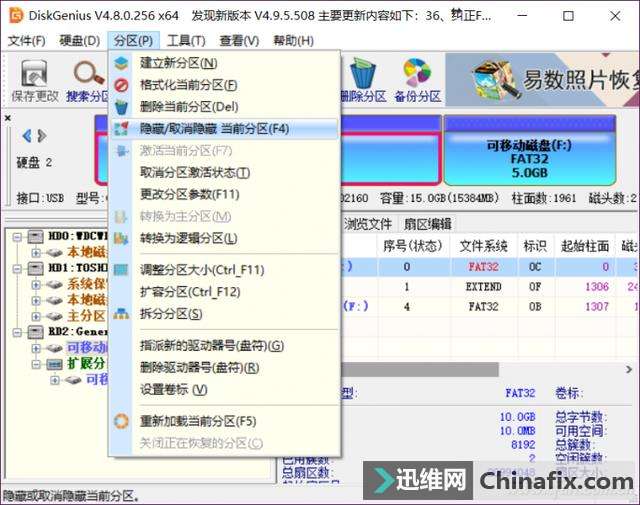Choose 建立新分区(N) from the menu

[x=224, y=63]
